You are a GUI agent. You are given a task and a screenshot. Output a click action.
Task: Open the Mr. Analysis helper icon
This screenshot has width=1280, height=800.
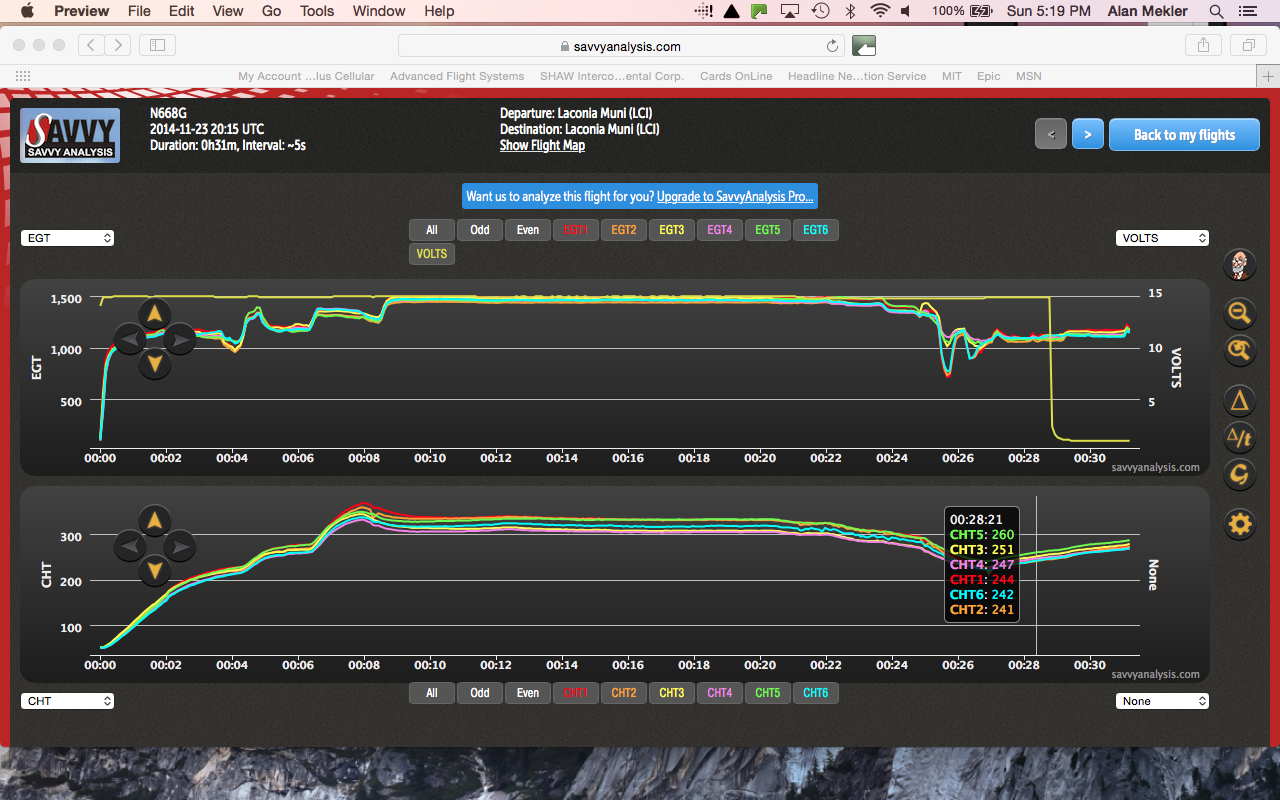coord(1239,265)
